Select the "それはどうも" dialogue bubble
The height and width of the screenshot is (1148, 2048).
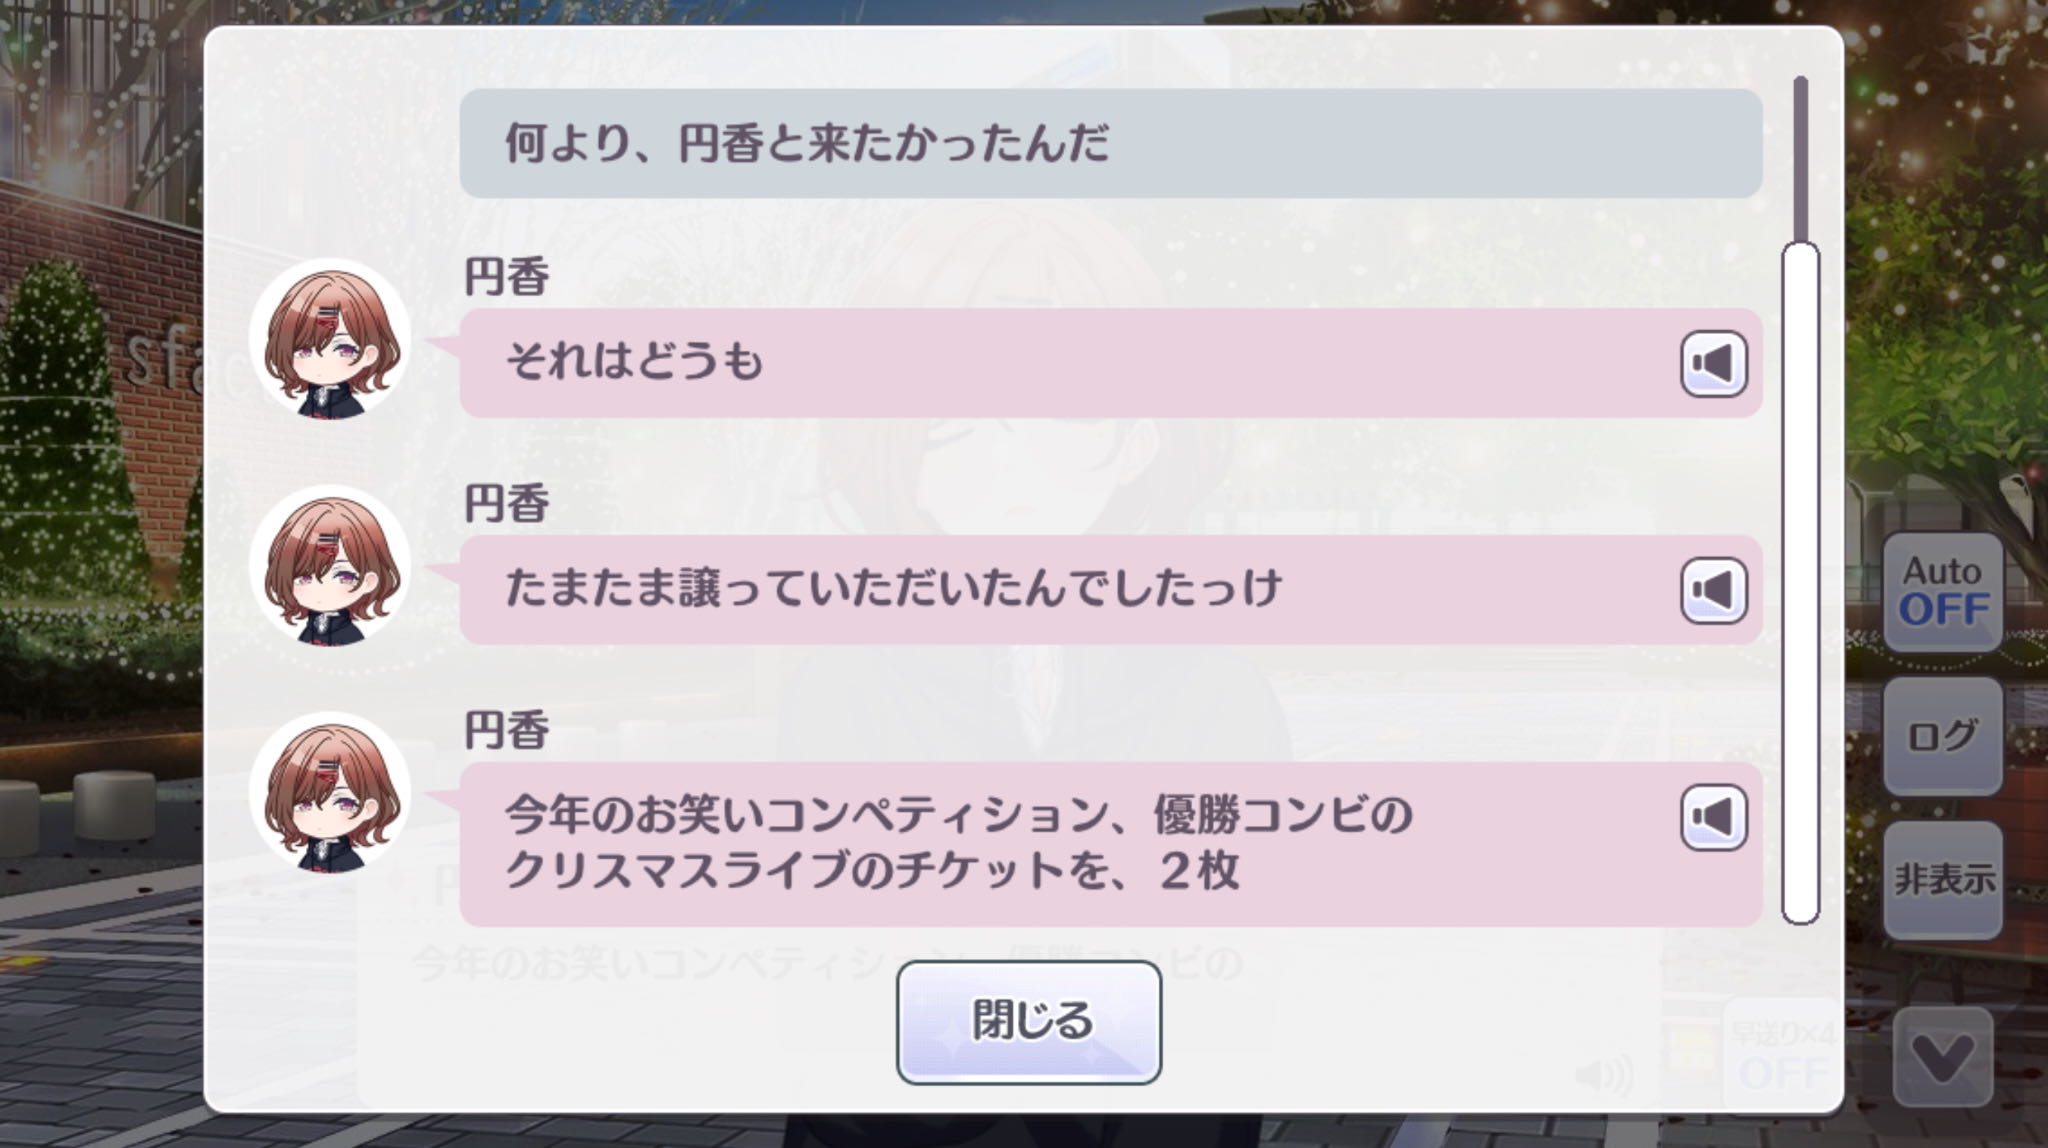coord(1060,363)
